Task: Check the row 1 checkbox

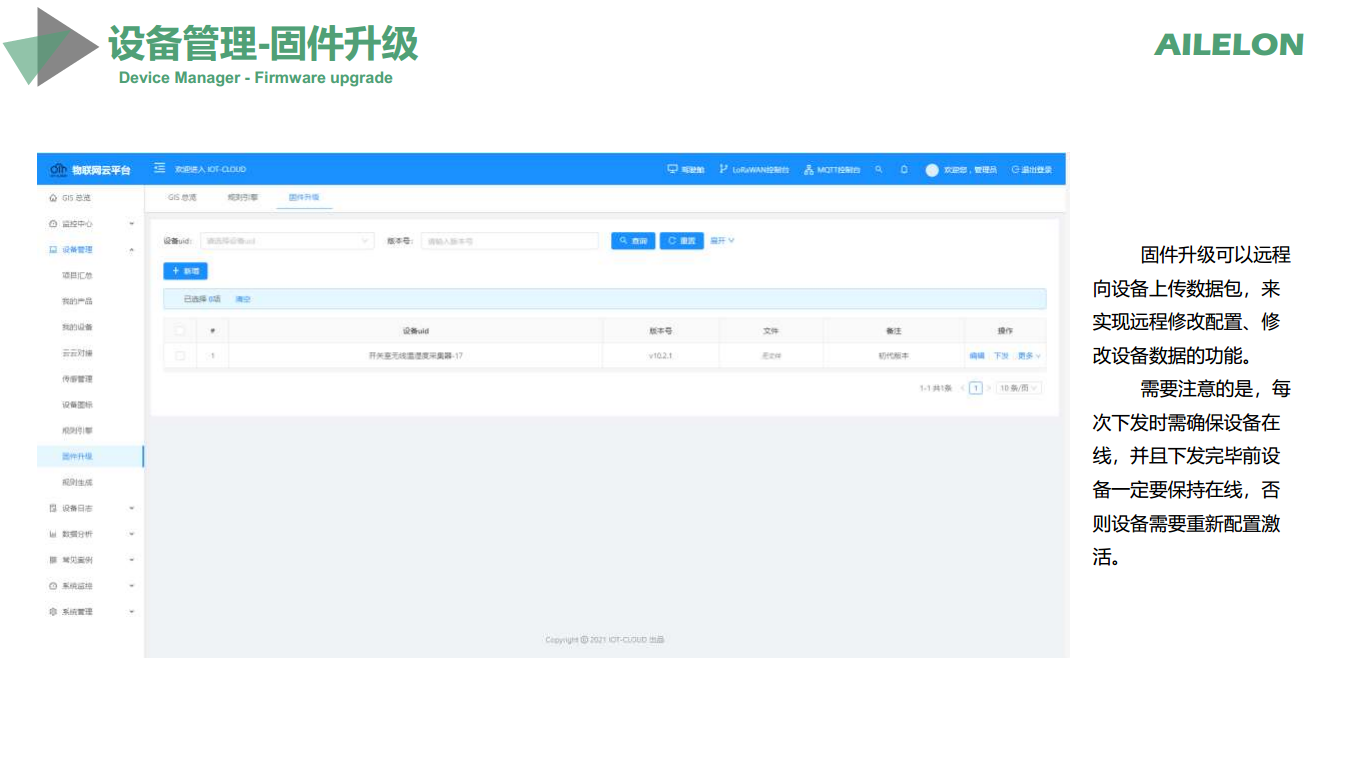Action: [x=180, y=356]
